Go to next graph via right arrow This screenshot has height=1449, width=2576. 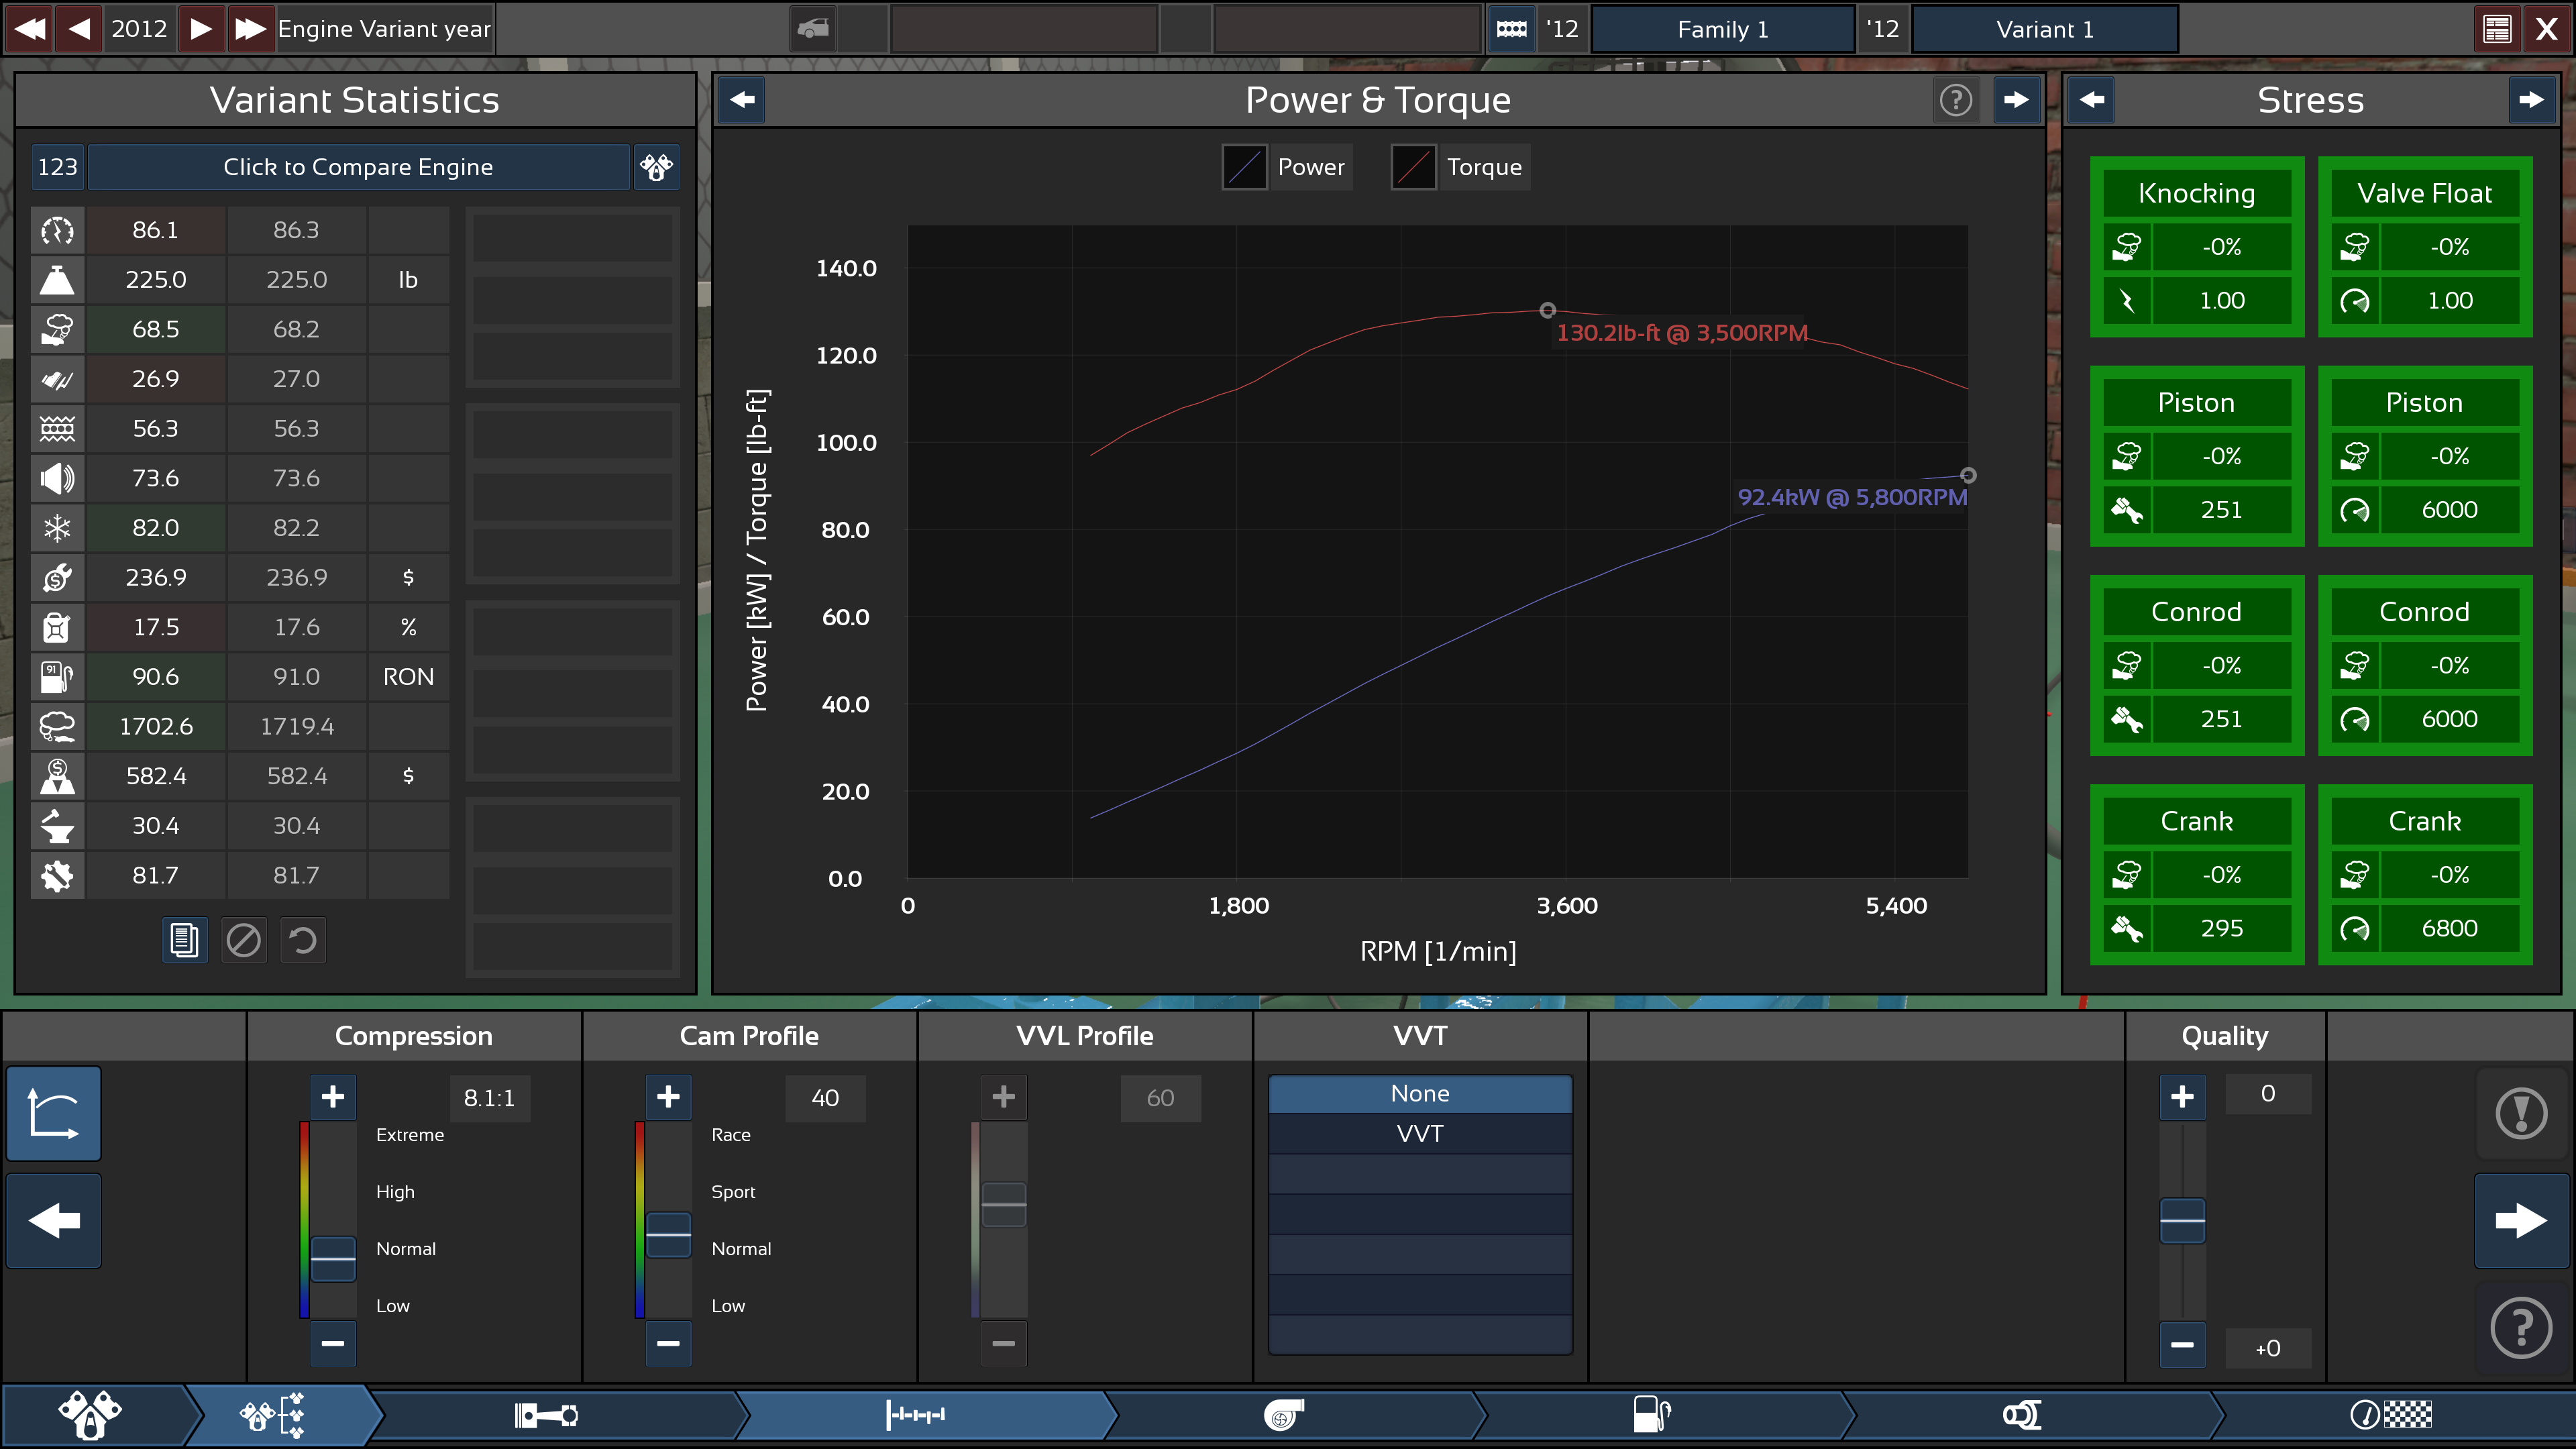pos(2016,99)
